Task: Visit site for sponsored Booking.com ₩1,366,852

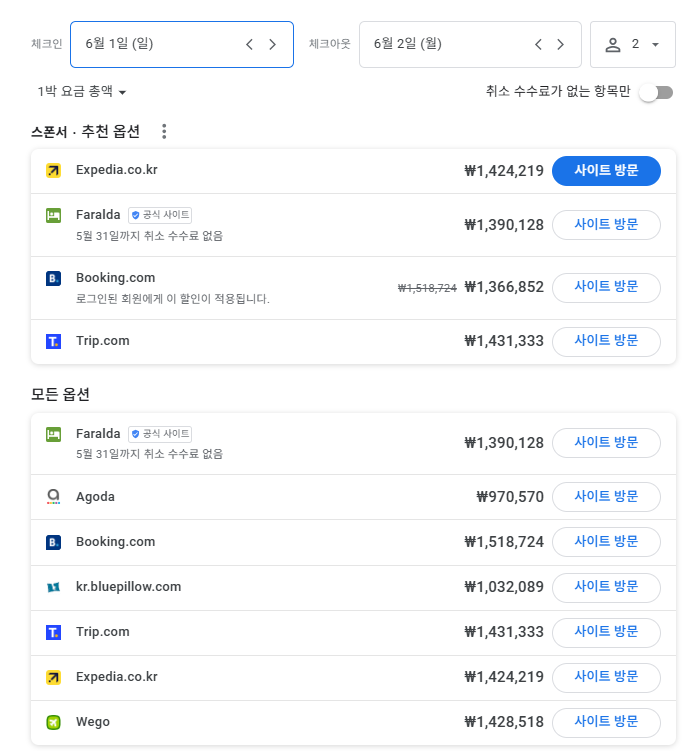Action: click(x=606, y=287)
